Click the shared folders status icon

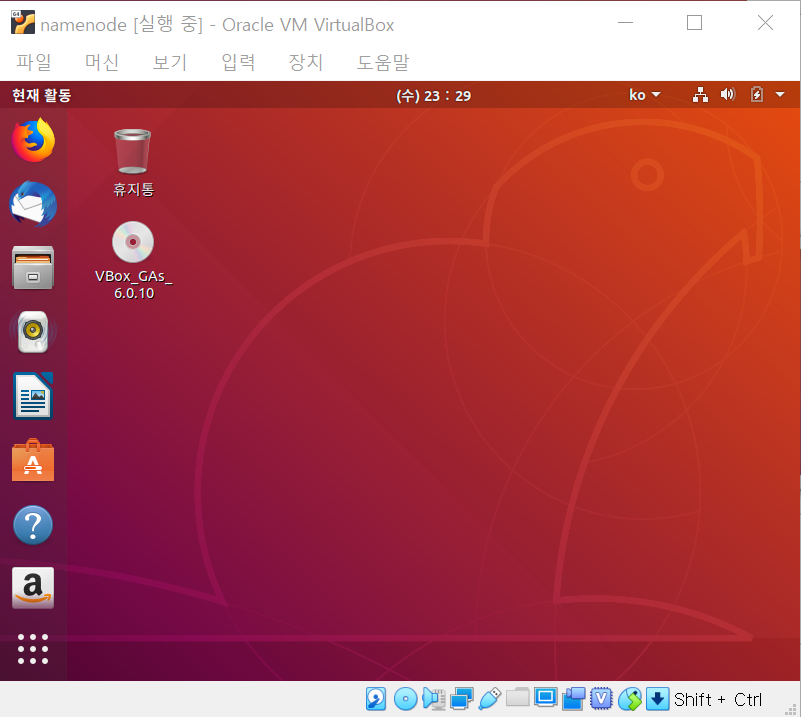(517, 697)
